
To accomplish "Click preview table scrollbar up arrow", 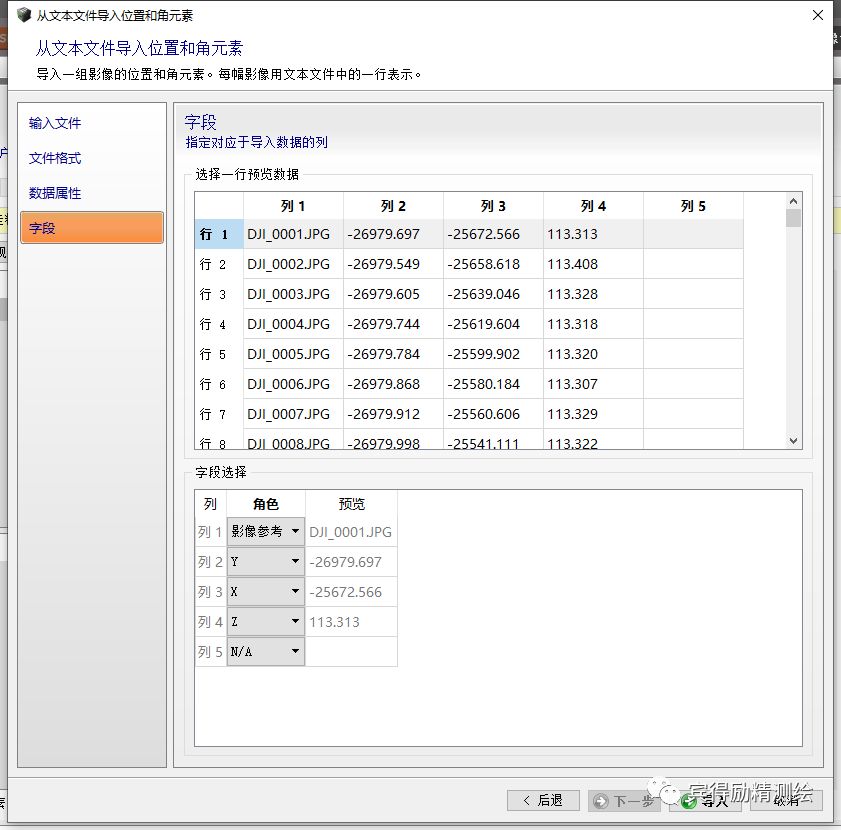I will (x=793, y=201).
